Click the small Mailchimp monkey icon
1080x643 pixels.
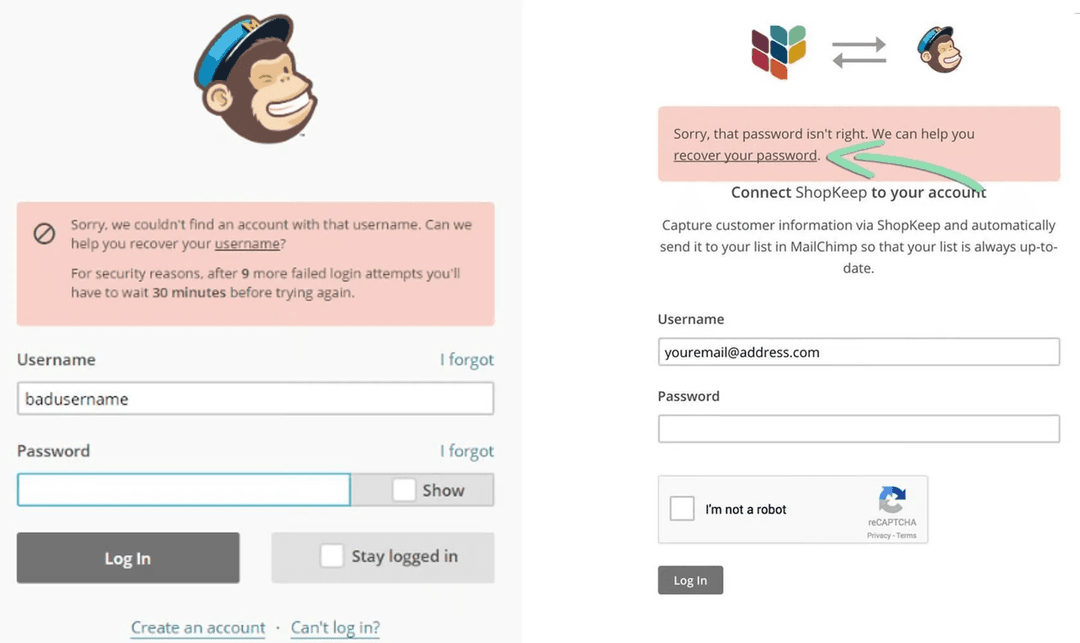click(x=939, y=50)
